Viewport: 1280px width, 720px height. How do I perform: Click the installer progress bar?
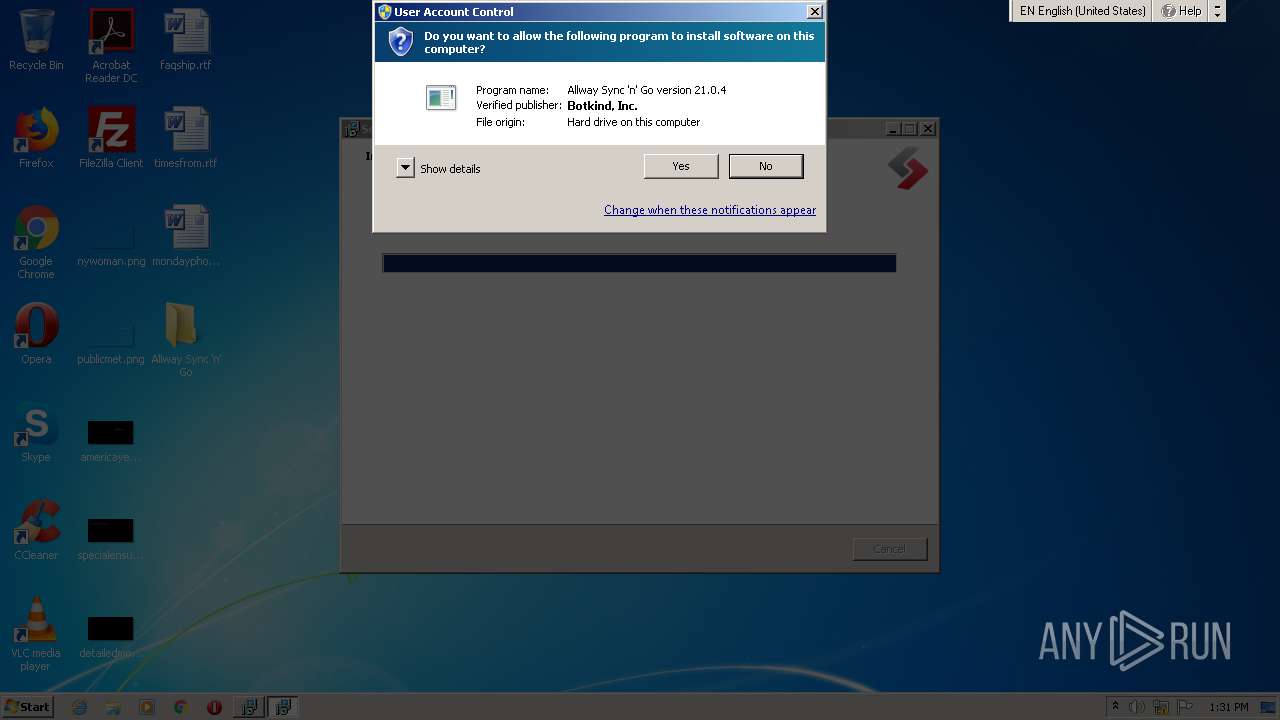pyautogui.click(x=639, y=263)
